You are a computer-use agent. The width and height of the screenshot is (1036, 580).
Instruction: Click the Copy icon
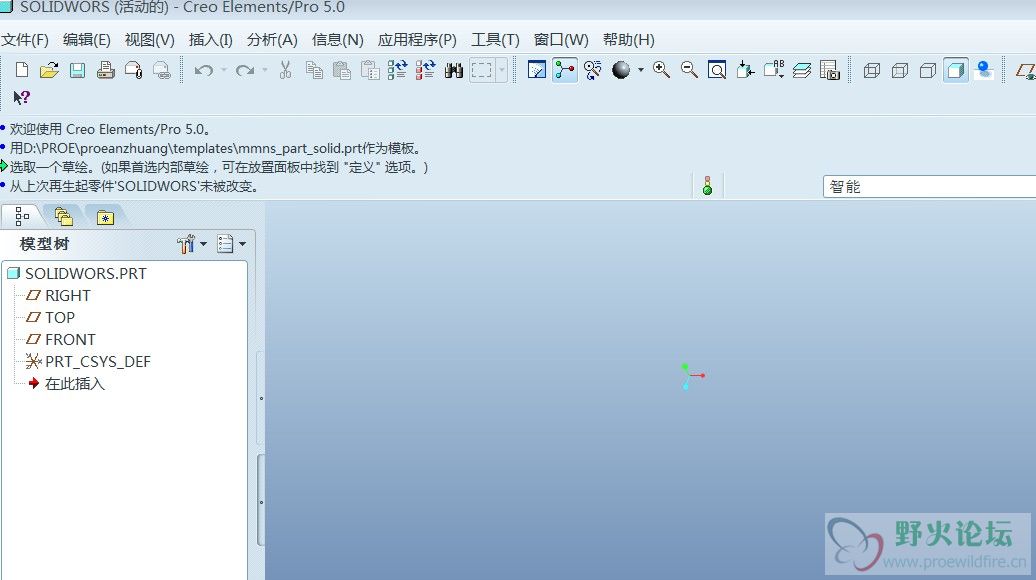coord(314,70)
